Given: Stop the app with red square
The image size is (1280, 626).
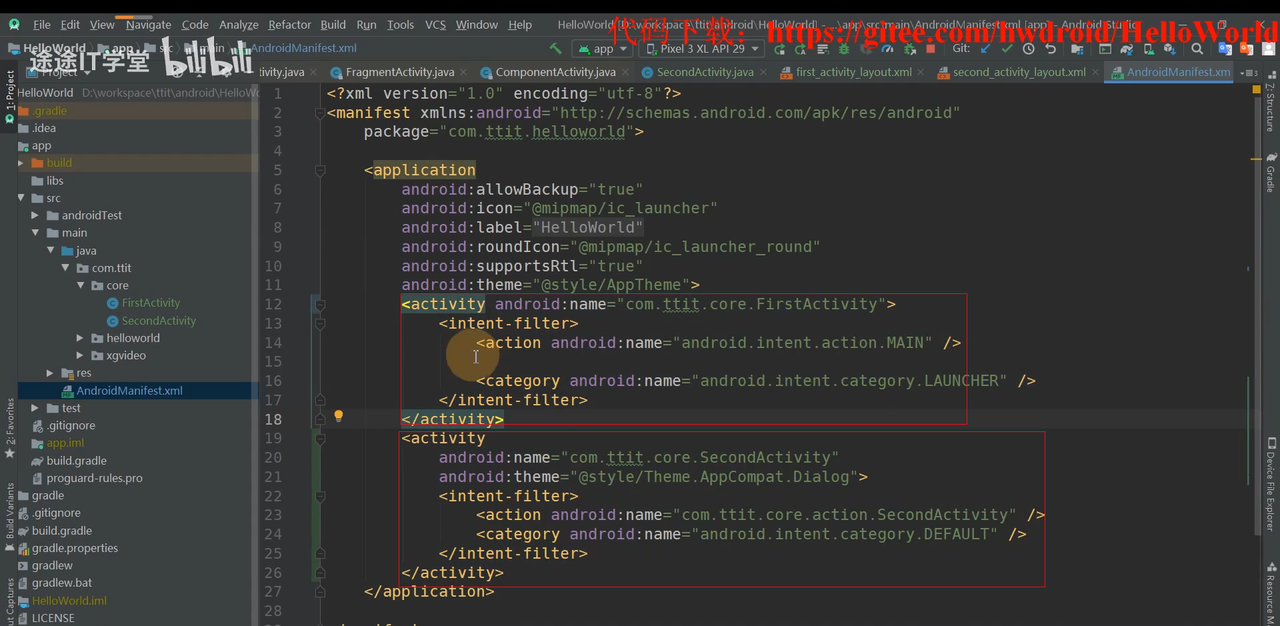Looking at the screenshot, I should tap(930, 48).
